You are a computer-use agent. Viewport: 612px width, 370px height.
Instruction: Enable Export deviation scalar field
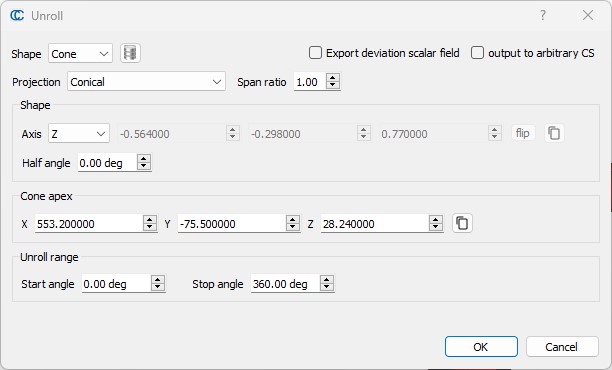click(x=315, y=53)
